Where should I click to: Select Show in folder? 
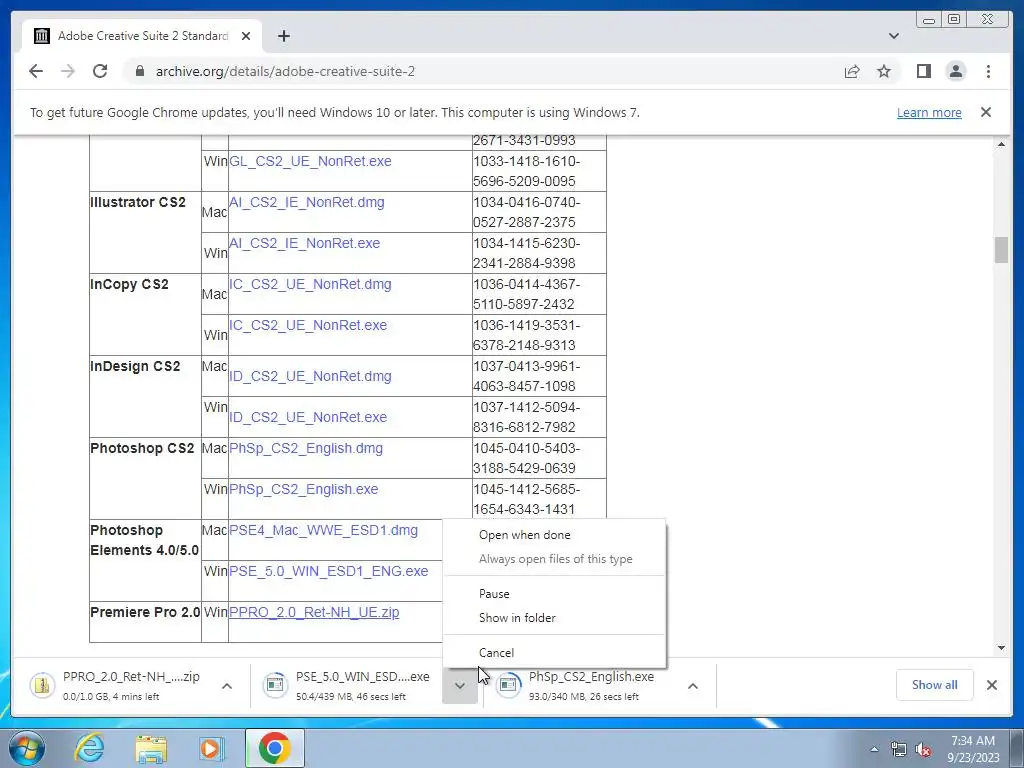[554, 618]
